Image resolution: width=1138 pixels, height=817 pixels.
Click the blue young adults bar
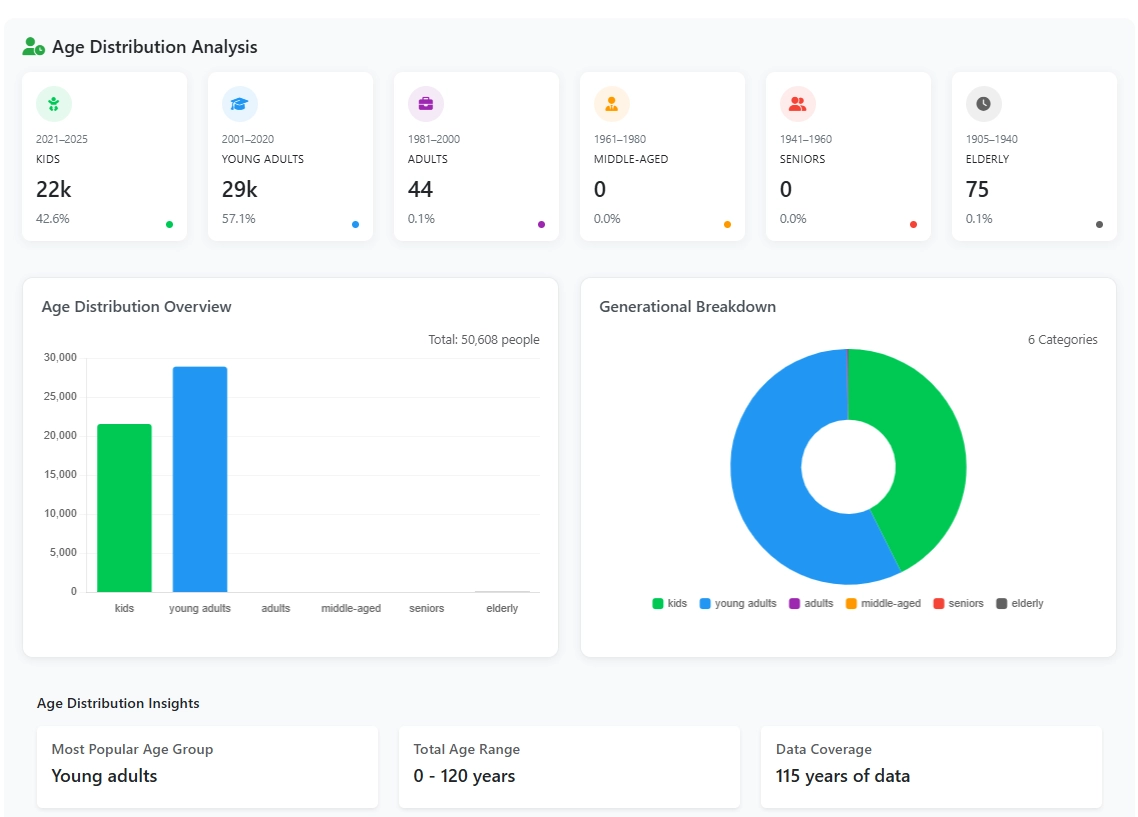tap(200, 480)
